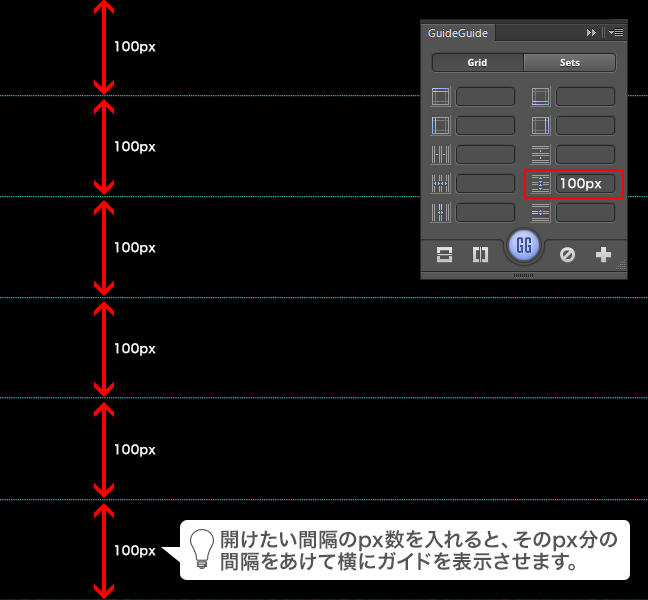Click the number of rows icon

click(x=541, y=155)
